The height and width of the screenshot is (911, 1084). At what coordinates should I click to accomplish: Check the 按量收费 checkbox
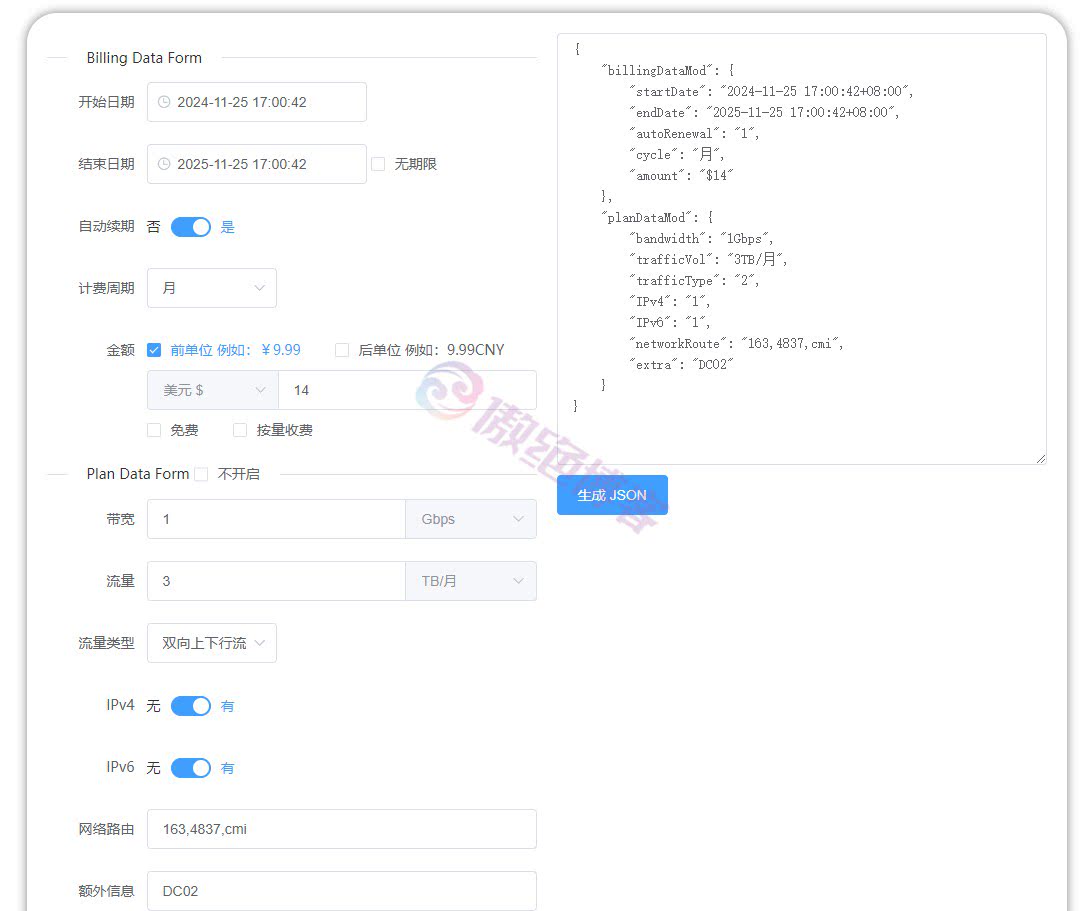[x=240, y=431]
